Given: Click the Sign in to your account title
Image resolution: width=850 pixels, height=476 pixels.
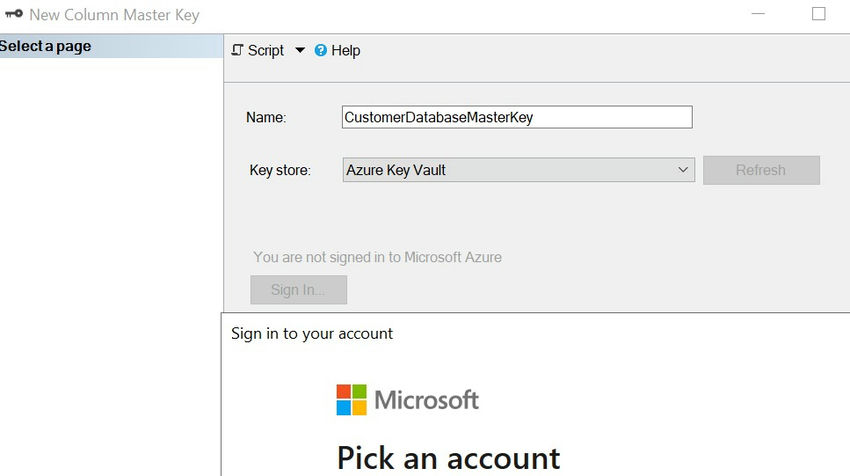Looking at the screenshot, I should (x=312, y=333).
